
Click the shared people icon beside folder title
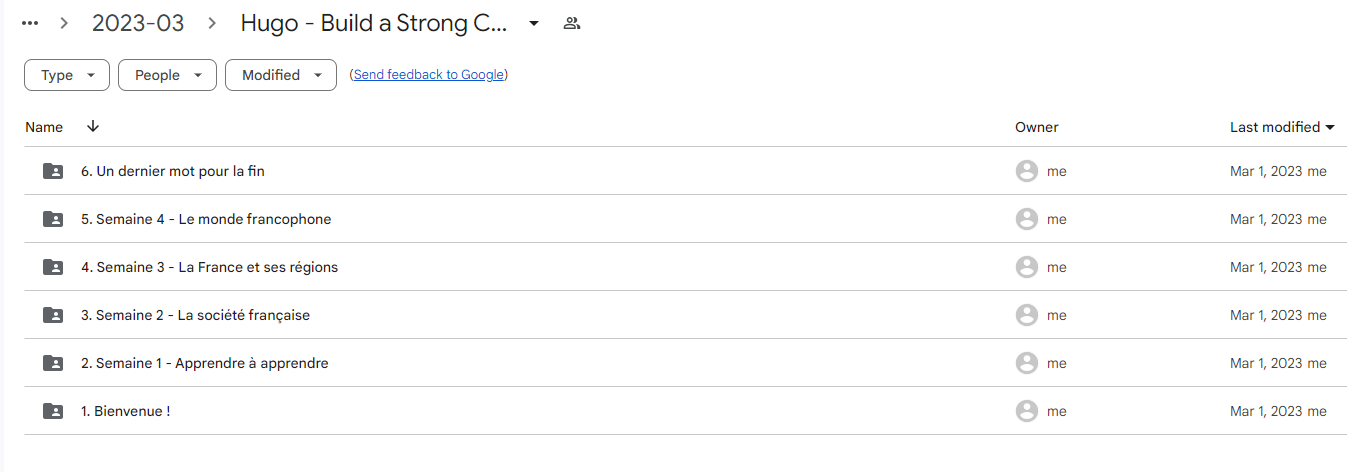[572, 23]
